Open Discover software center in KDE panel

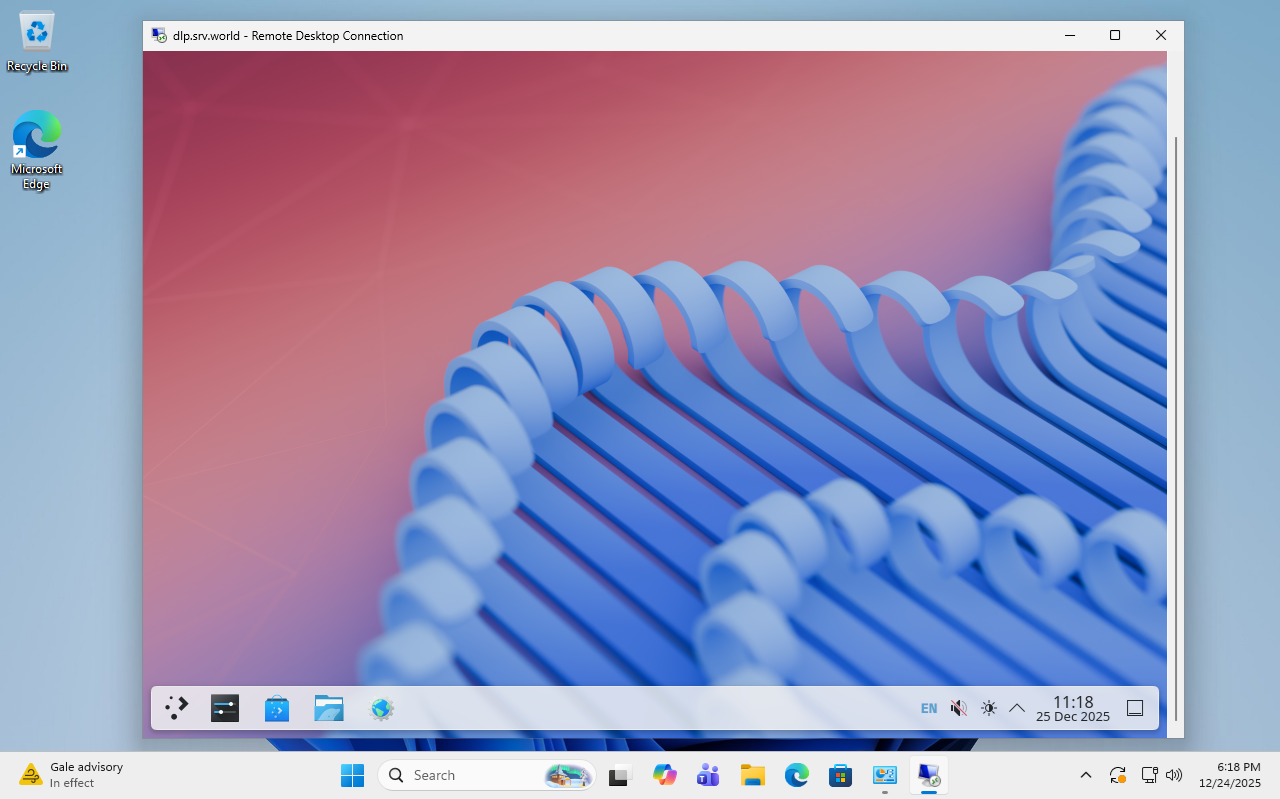coord(277,708)
